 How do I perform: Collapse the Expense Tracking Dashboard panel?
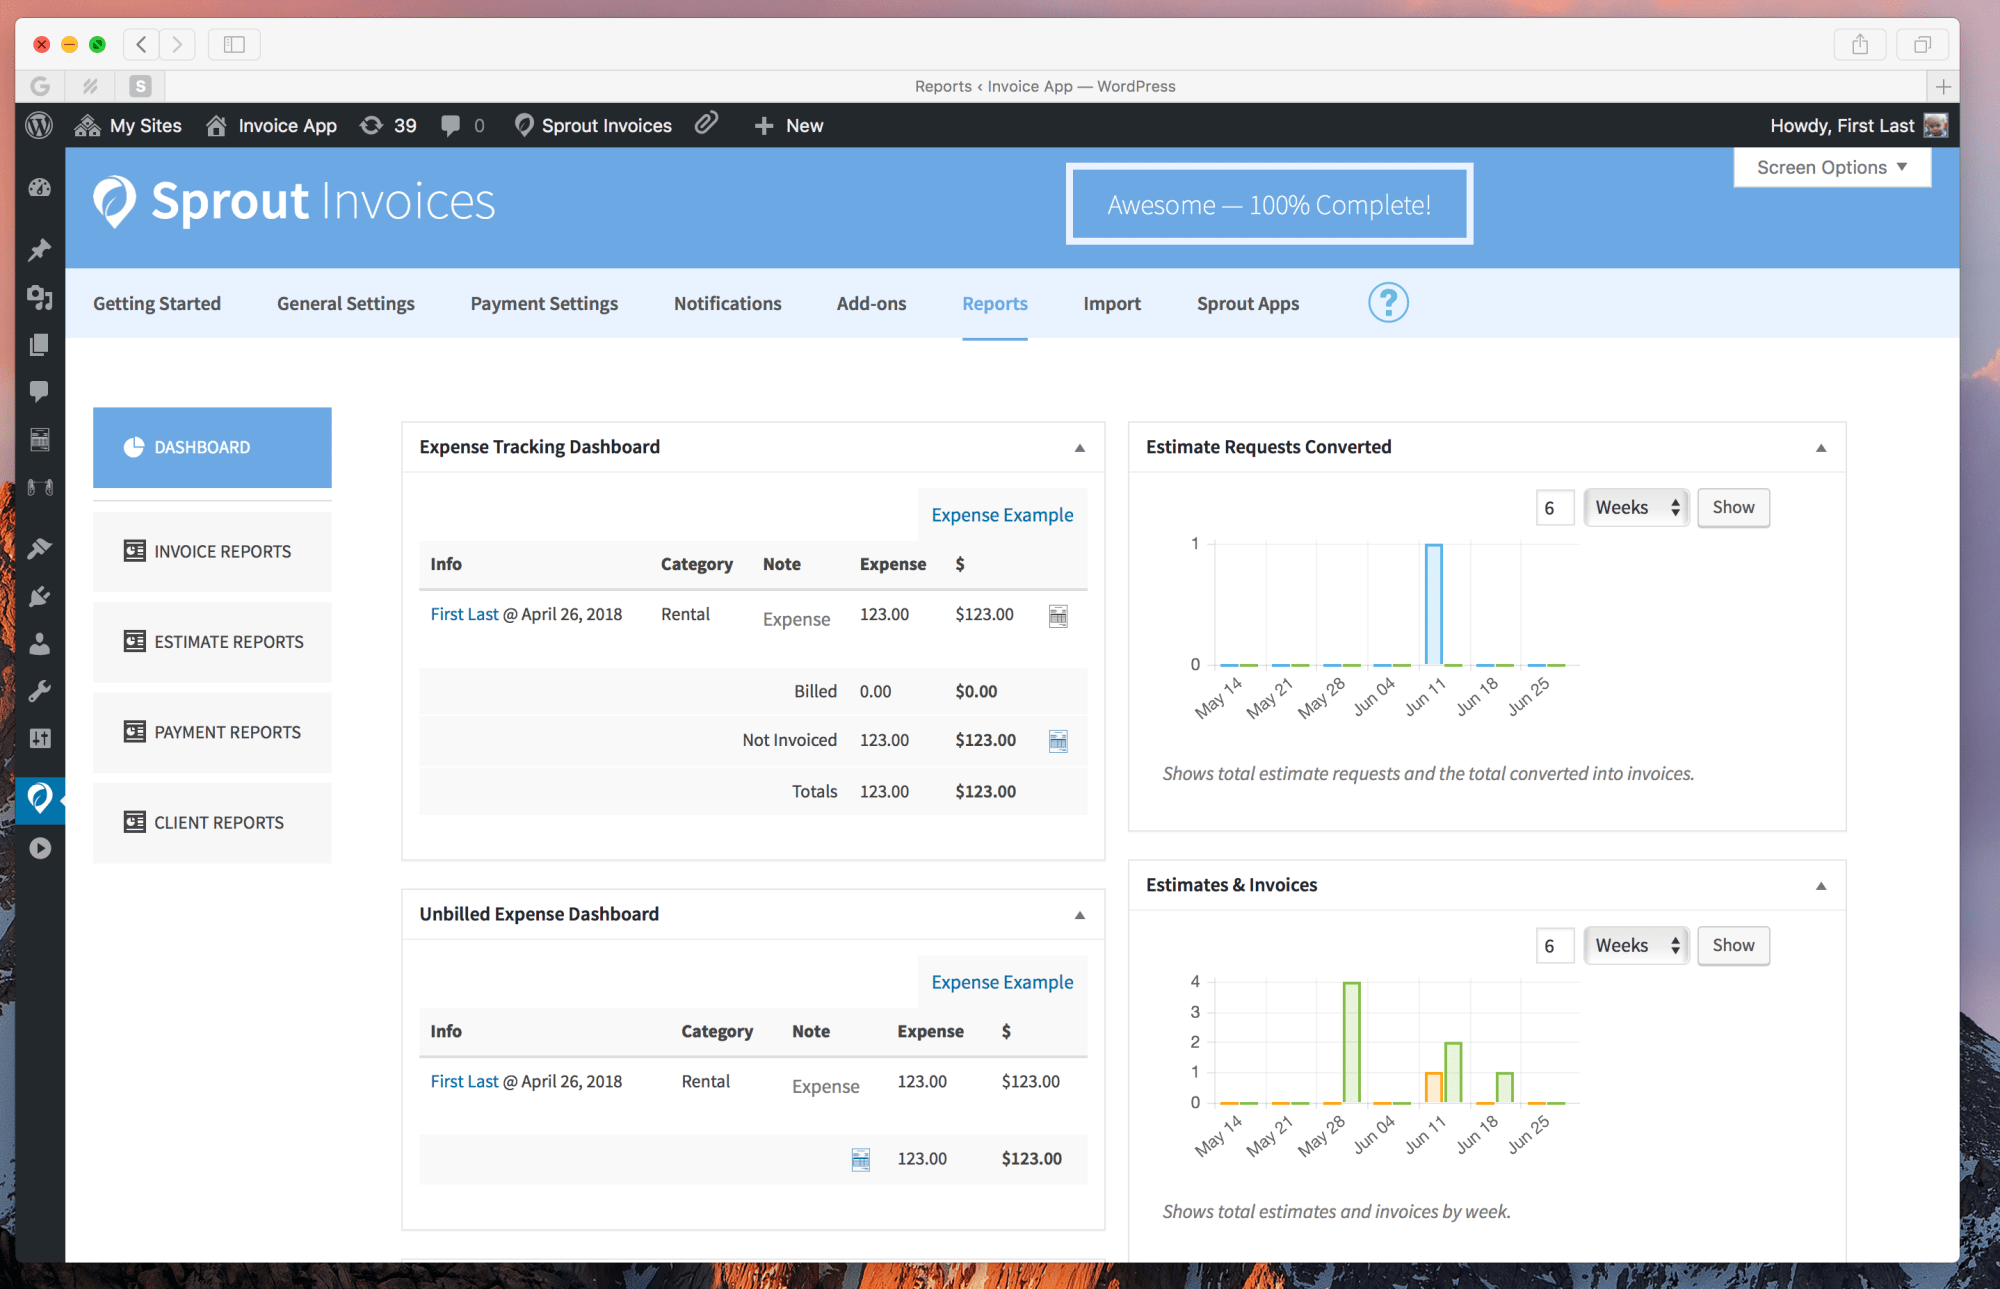point(1079,447)
